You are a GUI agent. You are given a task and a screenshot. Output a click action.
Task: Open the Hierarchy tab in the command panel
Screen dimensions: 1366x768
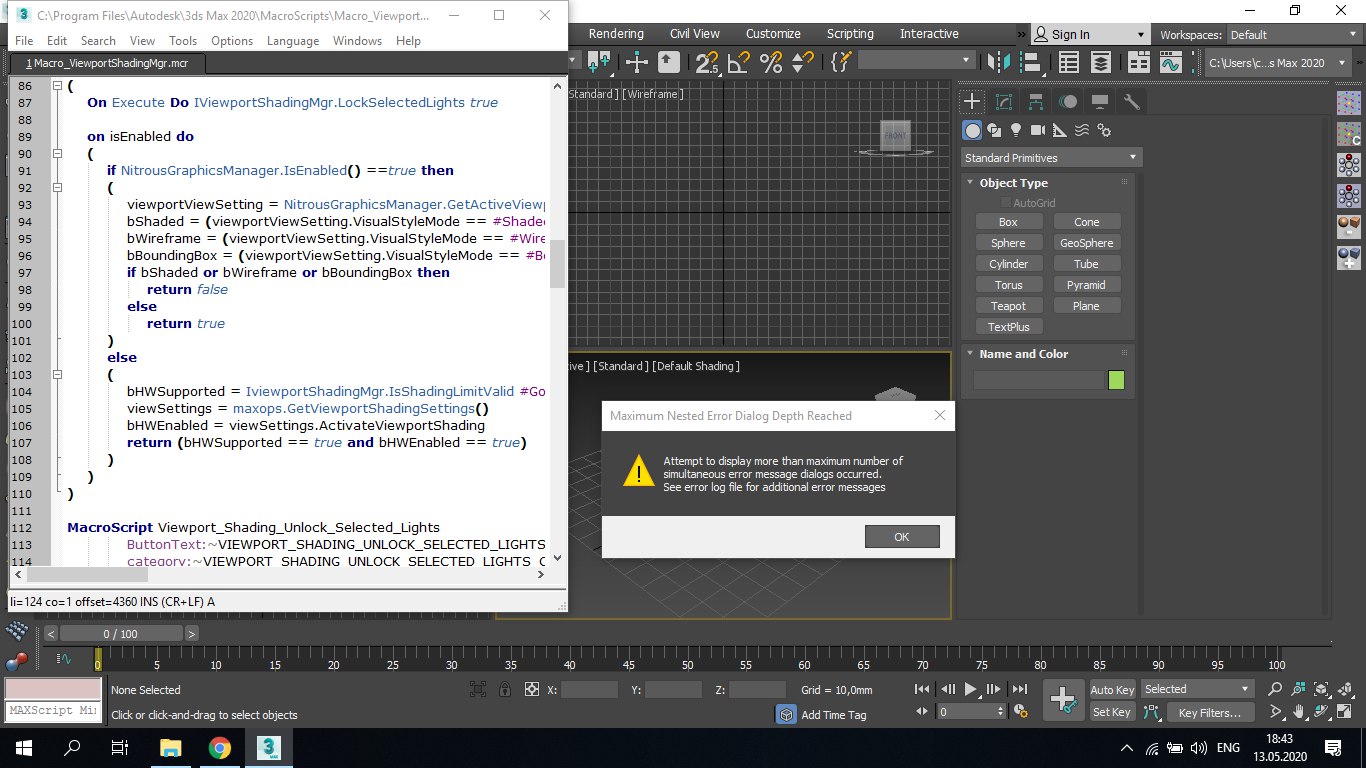[1036, 101]
